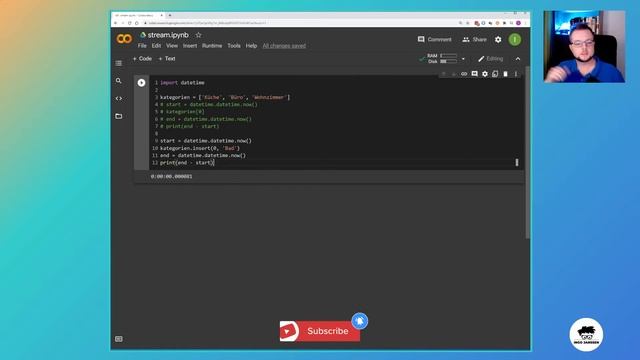Reload the browser page
This screenshot has height=360, width=640.
[x=130, y=23]
